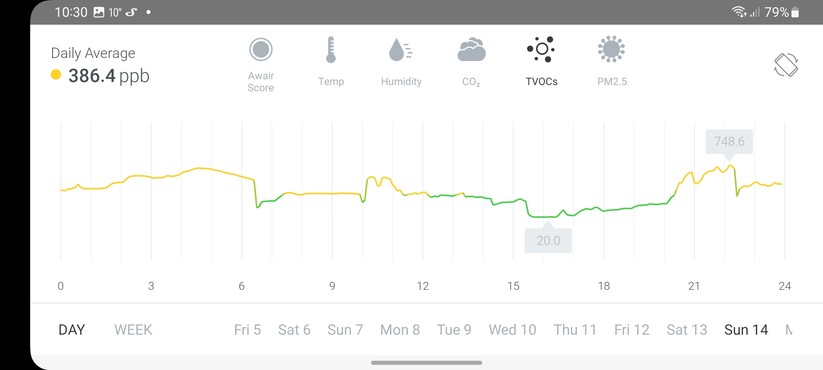This screenshot has width=823, height=370.
Task: Go to Mon 8 data
Action: click(400, 330)
